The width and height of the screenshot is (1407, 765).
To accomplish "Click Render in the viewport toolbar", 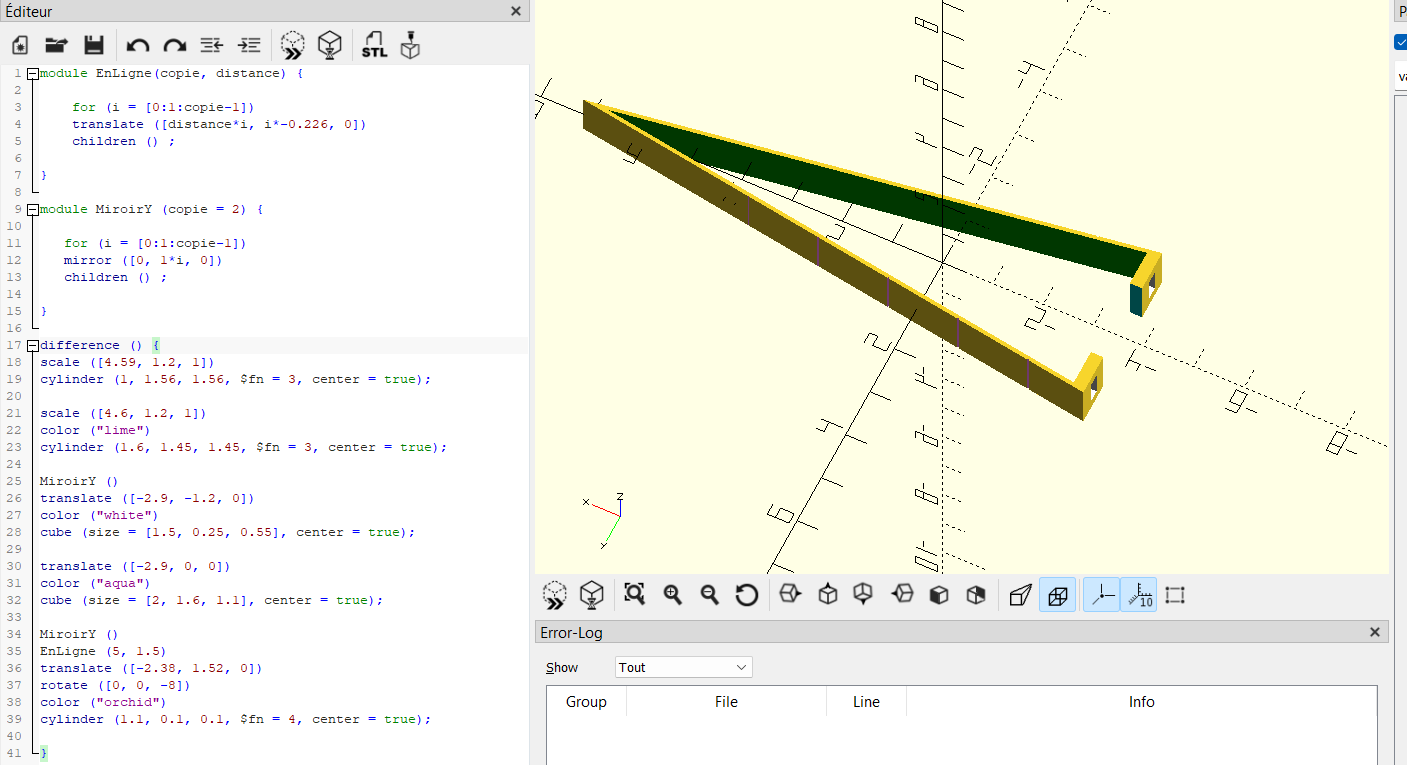I will (x=592, y=595).
